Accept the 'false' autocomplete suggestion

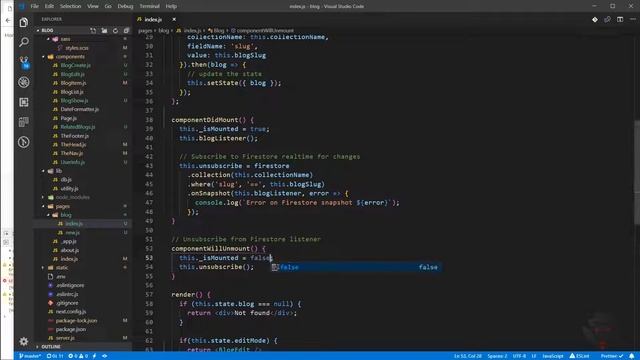(x=356, y=267)
